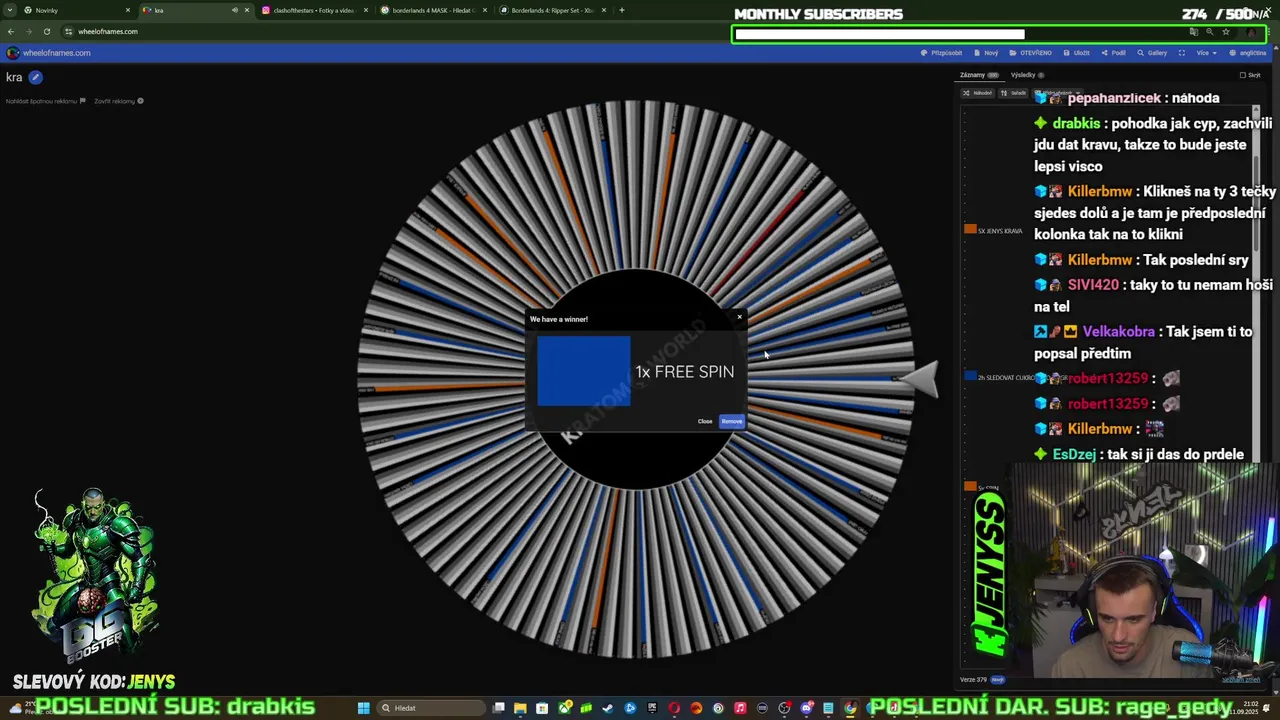Mute the audio-playing 'kra' tab speaker icon
The width and height of the screenshot is (1280, 720).
click(x=235, y=10)
